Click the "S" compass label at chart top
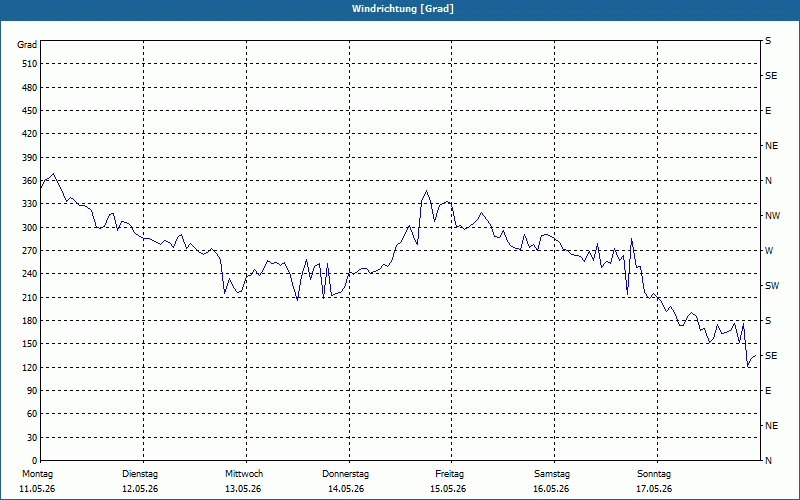The height and width of the screenshot is (500, 800). coord(768,41)
